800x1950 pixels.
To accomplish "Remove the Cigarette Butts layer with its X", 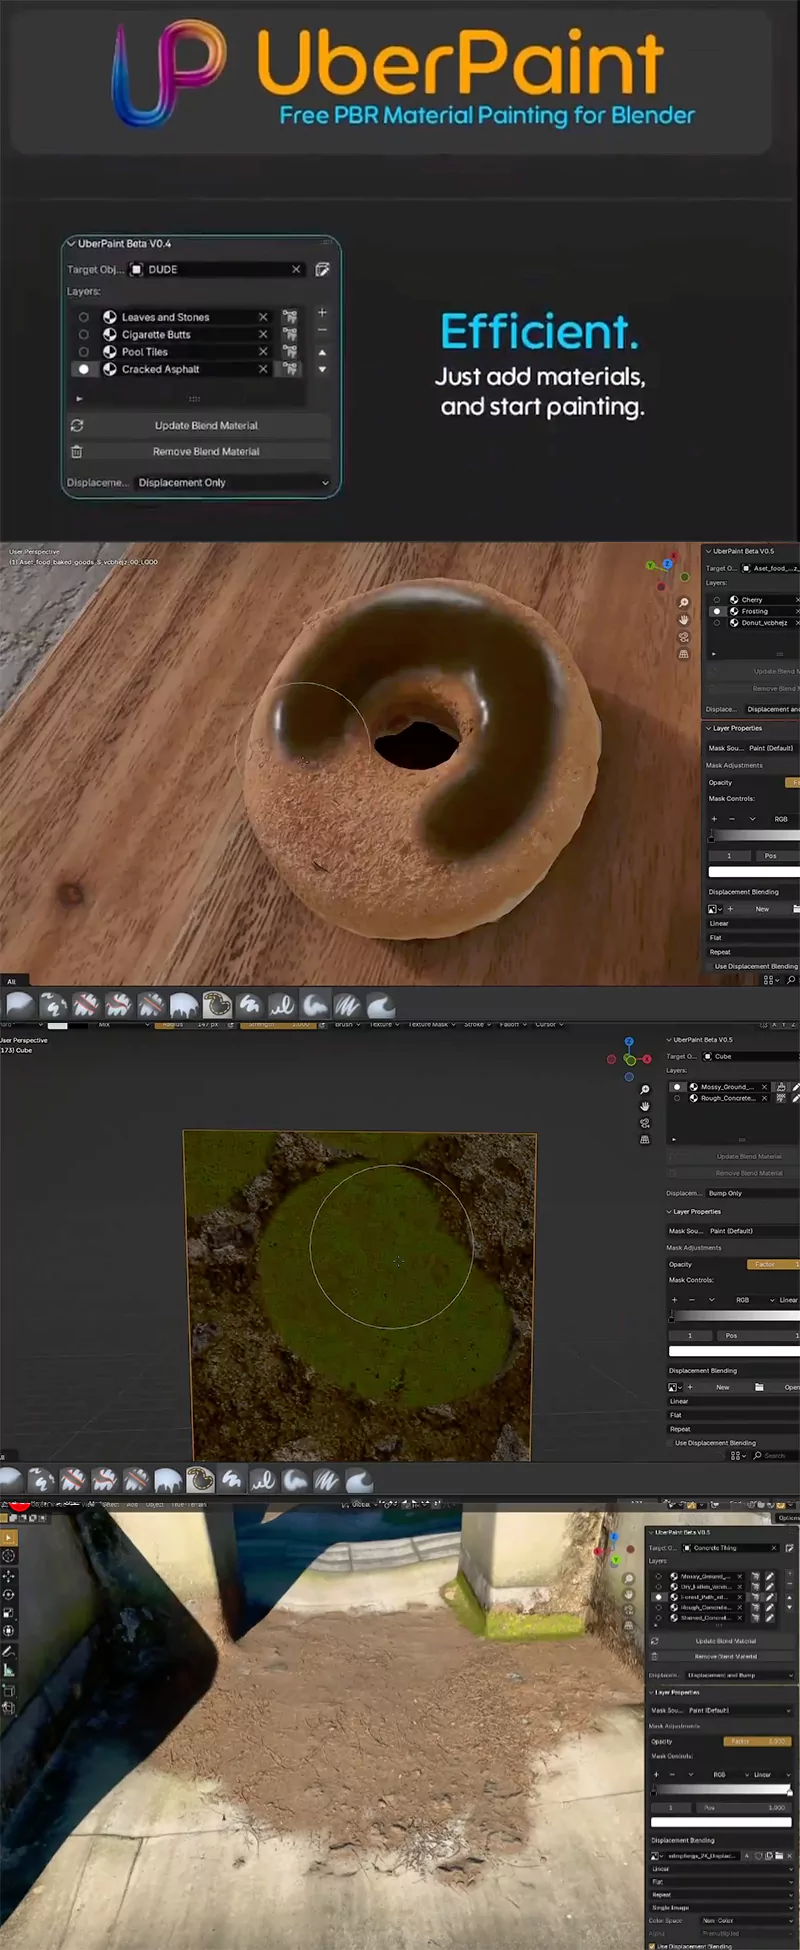I will point(263,335).
